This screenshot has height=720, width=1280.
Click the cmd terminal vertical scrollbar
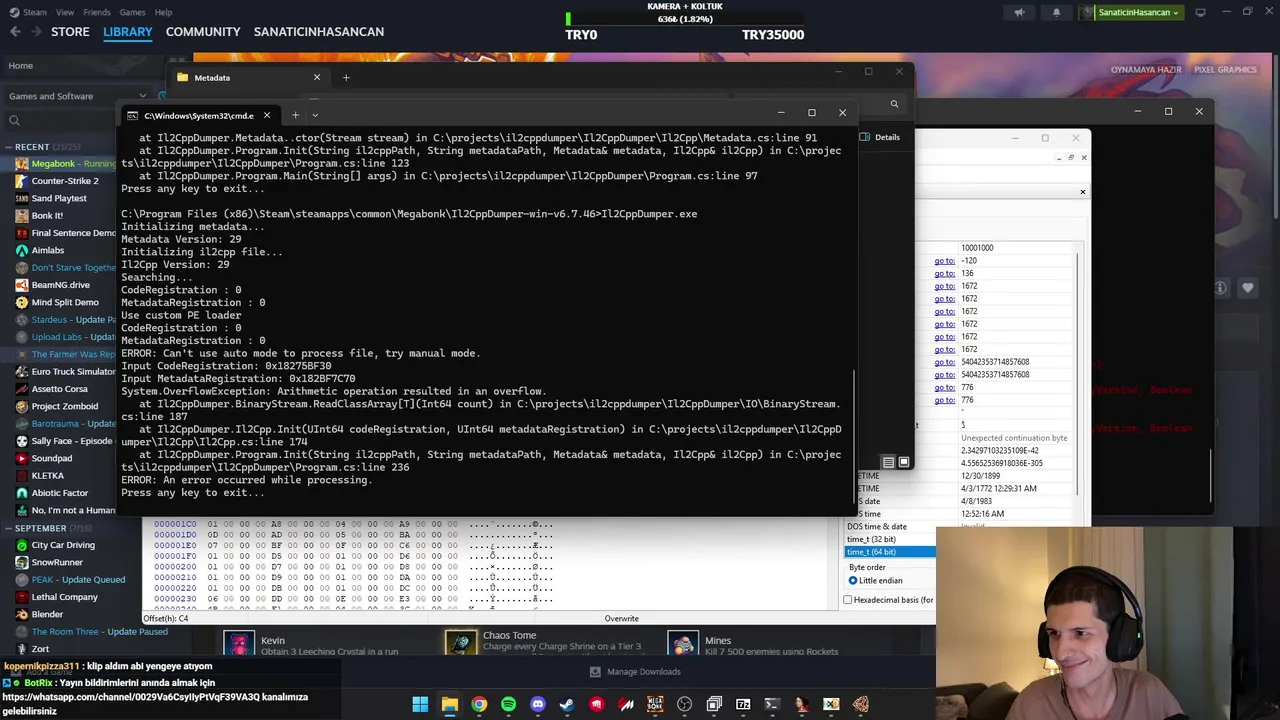click(854, 436)
